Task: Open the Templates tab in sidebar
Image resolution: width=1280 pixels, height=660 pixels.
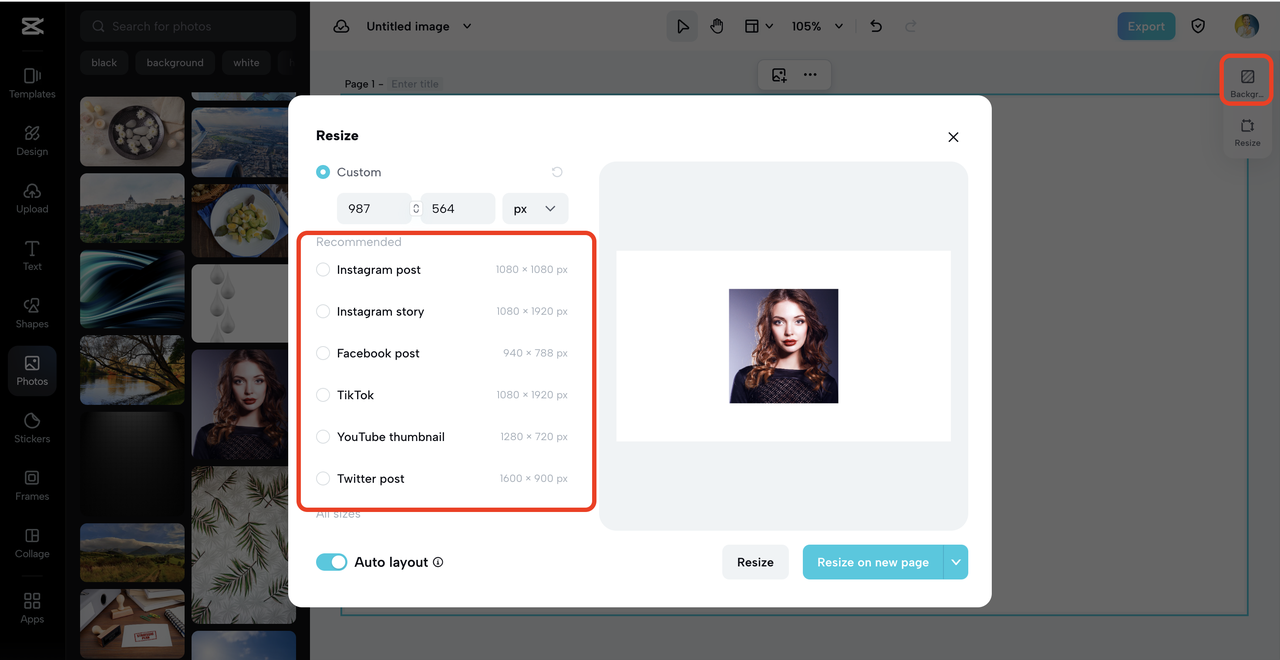Action: click(x=32, y=82)
